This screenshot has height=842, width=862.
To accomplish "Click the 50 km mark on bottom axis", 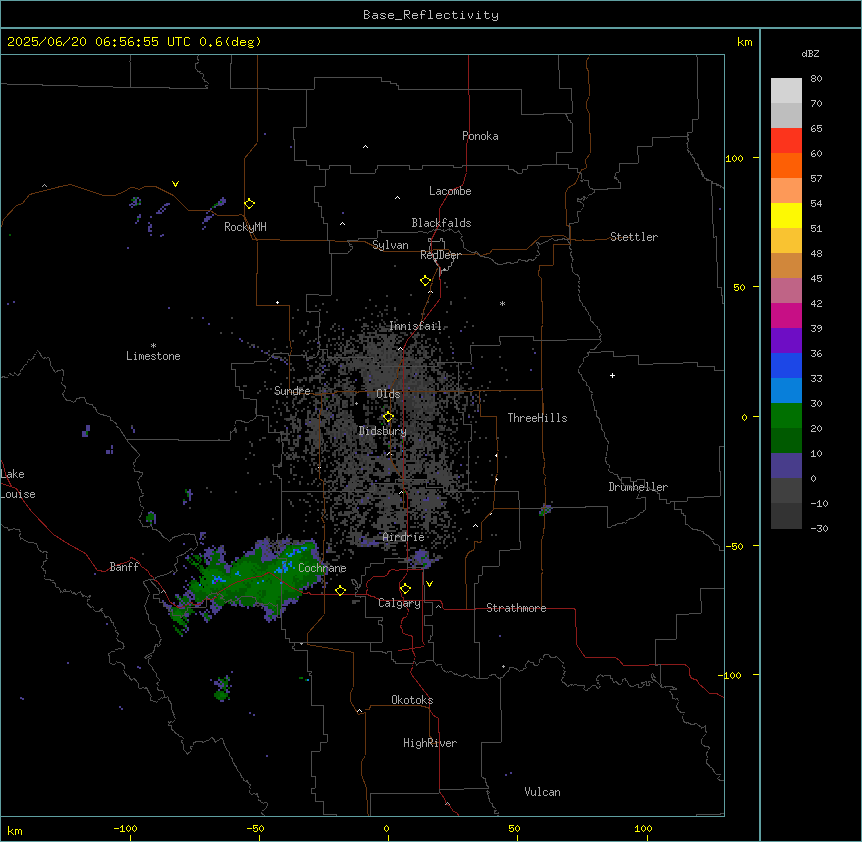I will pos(514,828).
